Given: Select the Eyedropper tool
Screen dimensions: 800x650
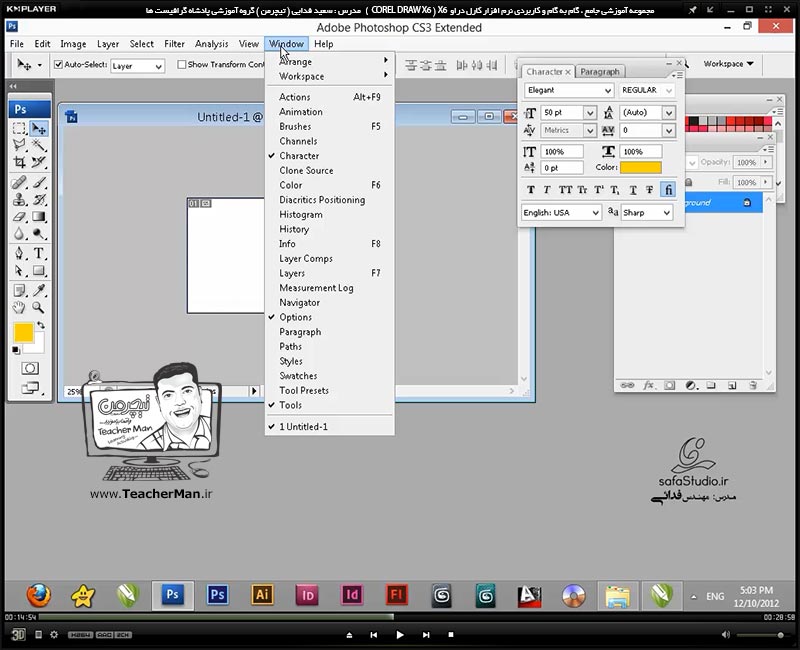Looking at the screenshot, I should (x=39, y=291).
